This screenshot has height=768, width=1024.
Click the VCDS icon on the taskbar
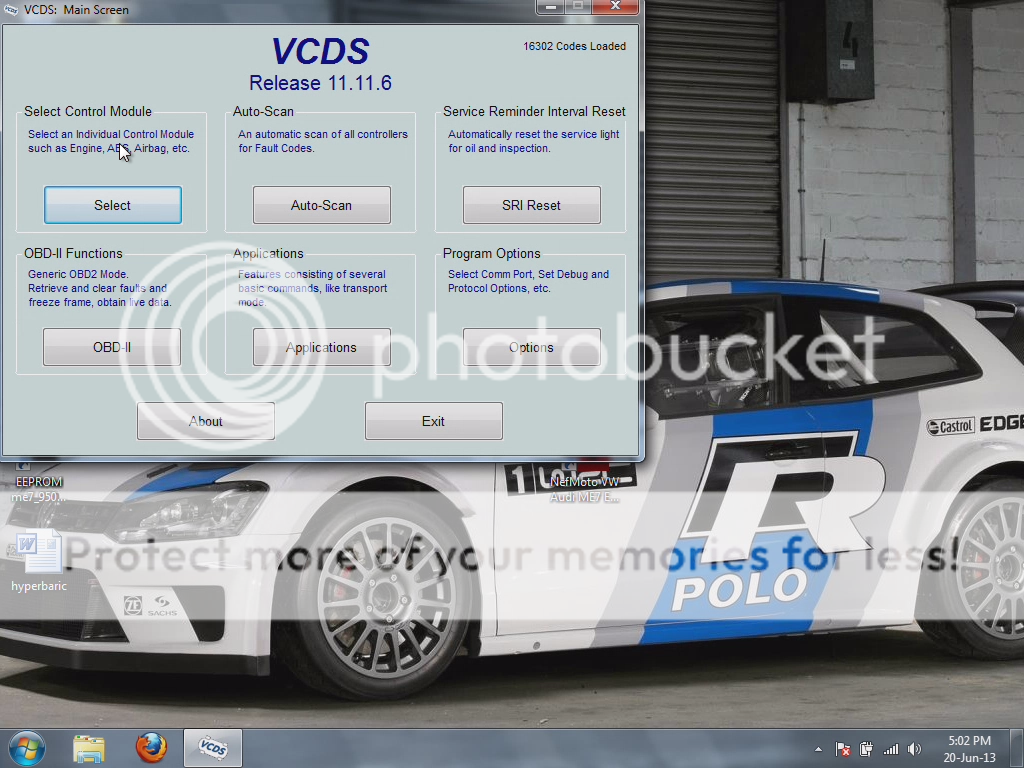pos(212,748)
